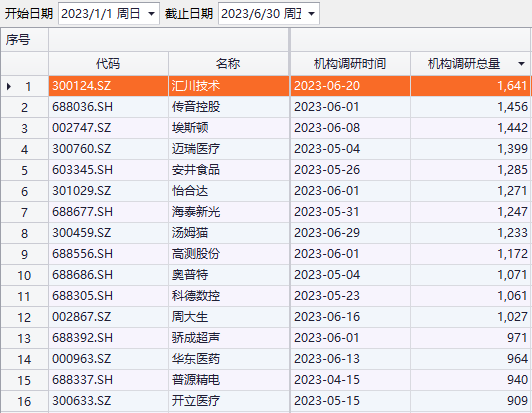The width and height of the screenshot is (532, 413).
Task: Select the 埃斯顿 name cell
Action: (229, 128)
